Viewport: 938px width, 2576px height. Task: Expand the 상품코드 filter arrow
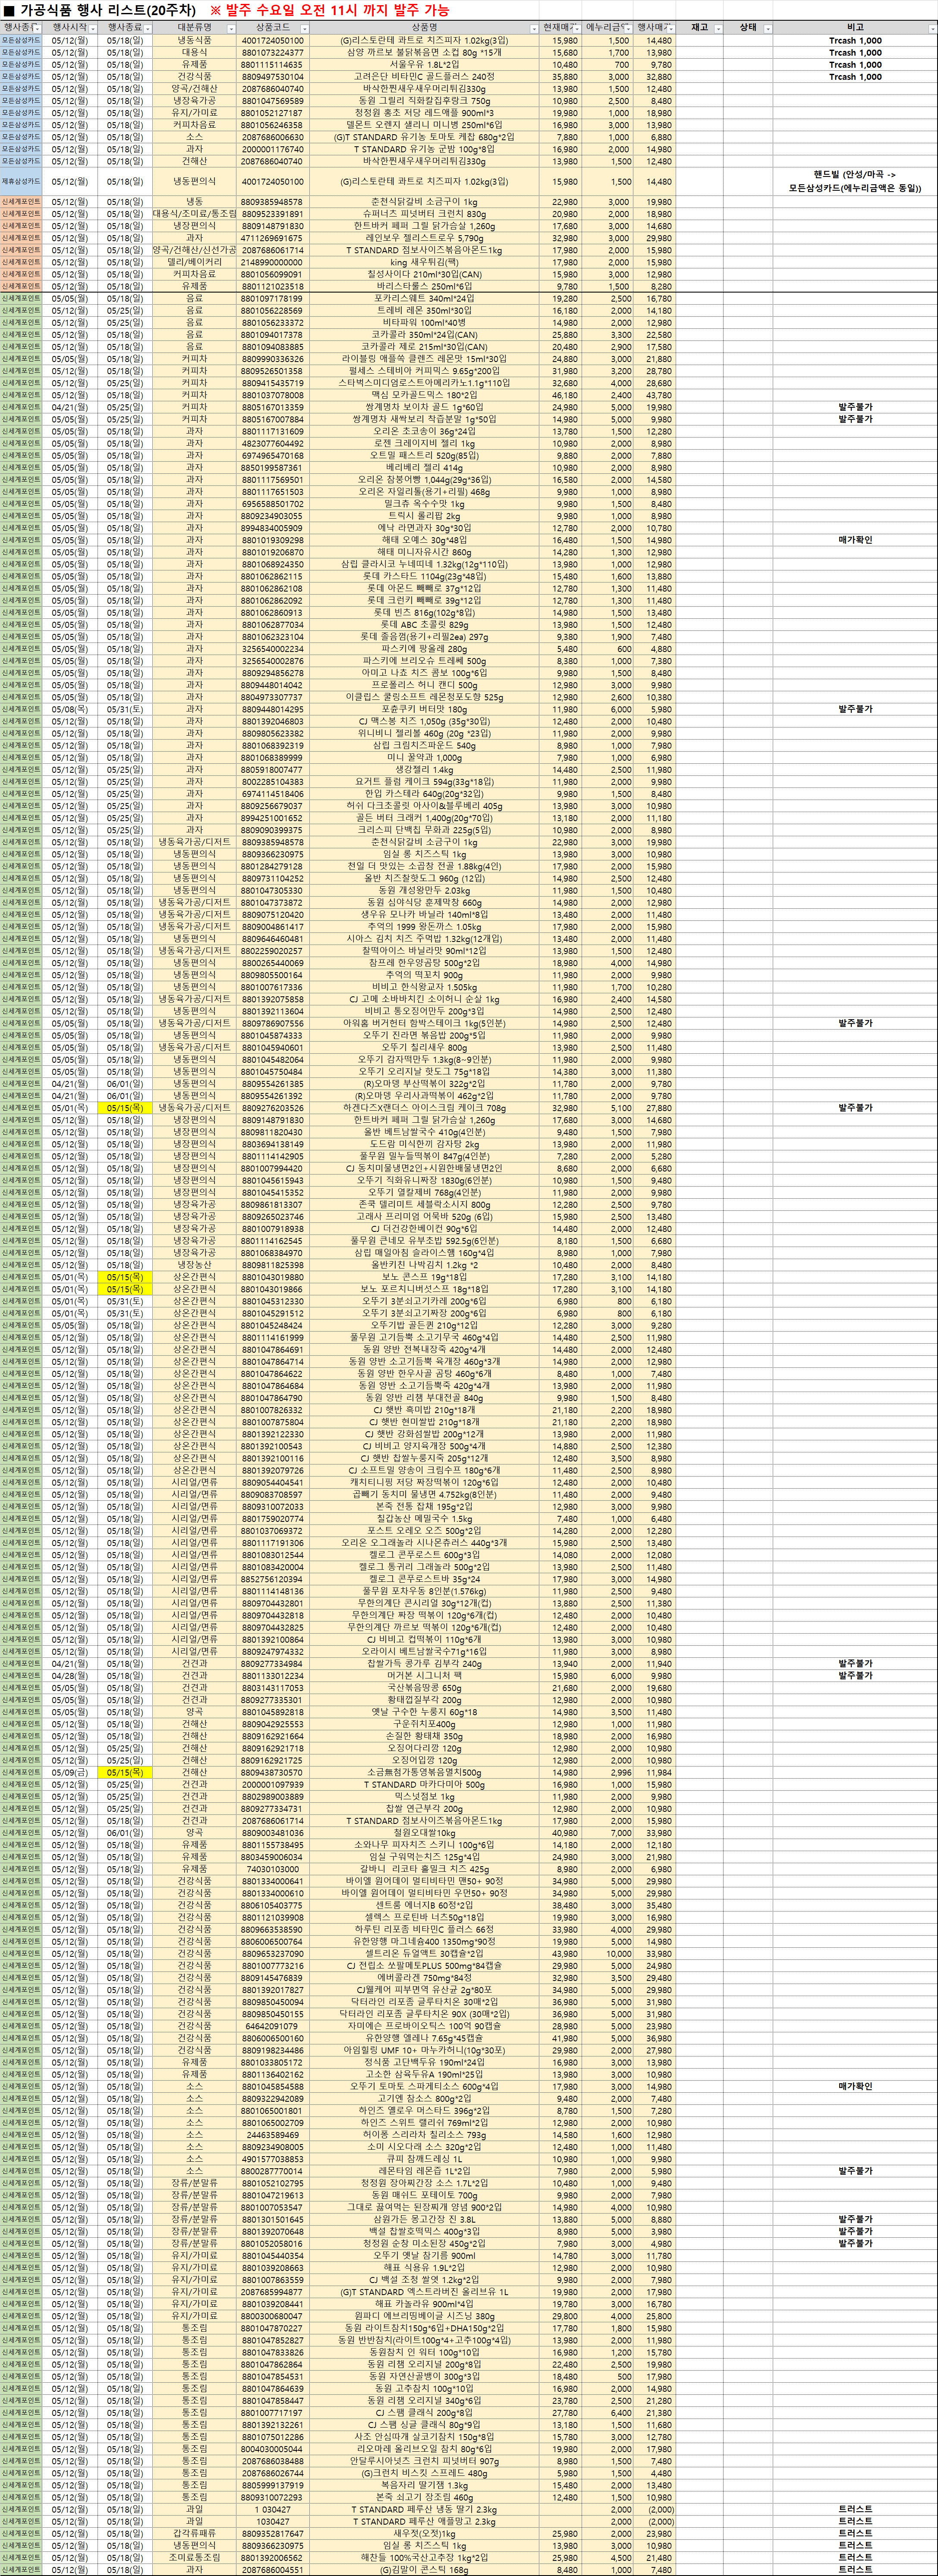pyautogui.click(x=304, y=28)
